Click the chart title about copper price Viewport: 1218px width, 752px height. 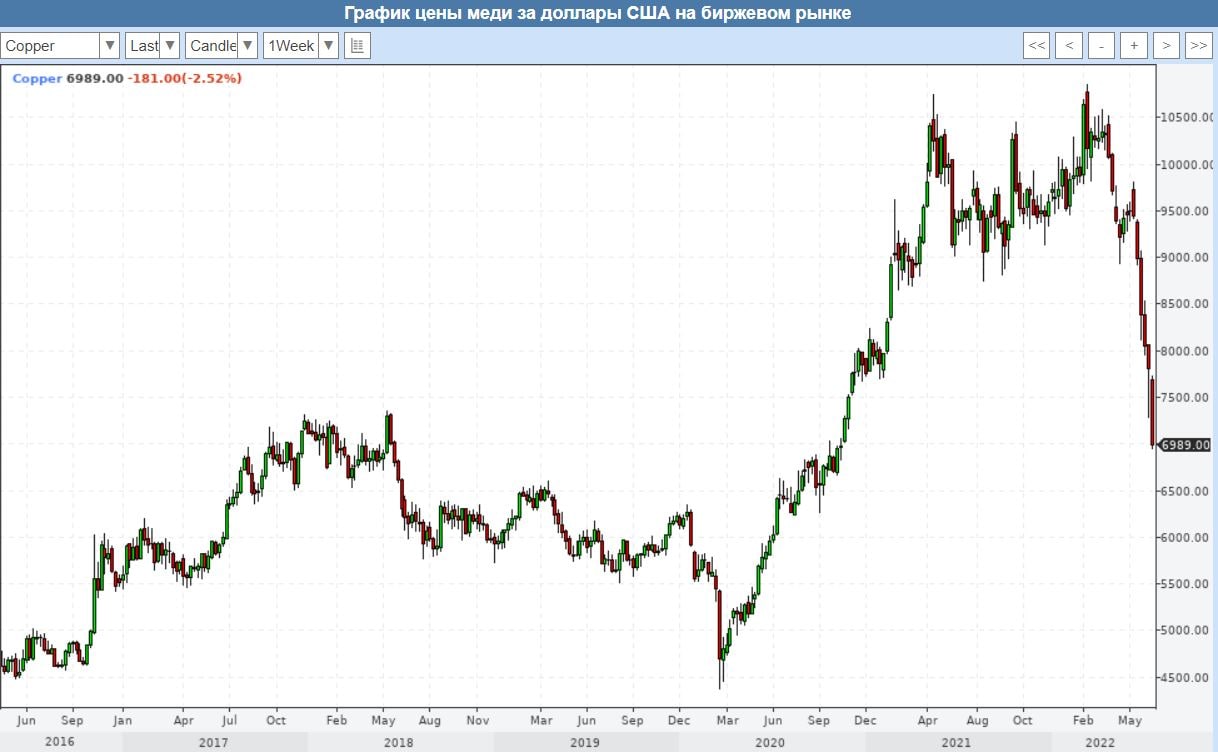click(x=598, y=14)
